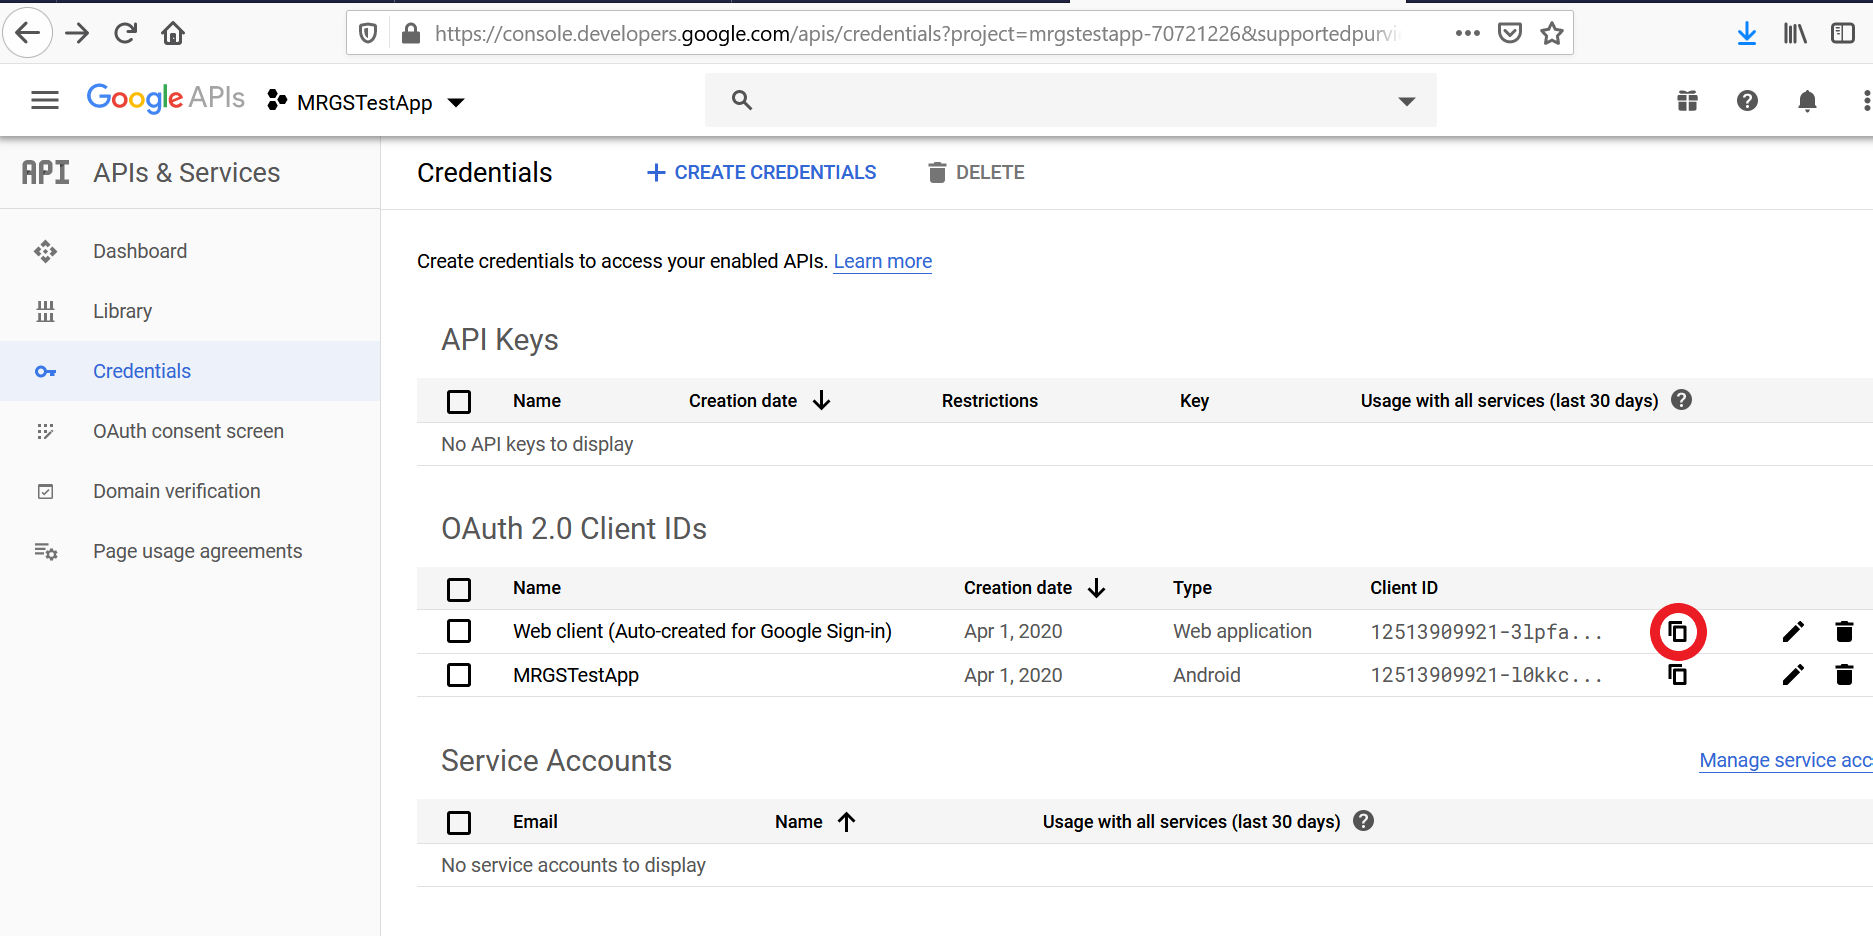This screenshot has width=1873, height=936.
Task: Edit the Web client credential
Action: (x=1793, y=631)
